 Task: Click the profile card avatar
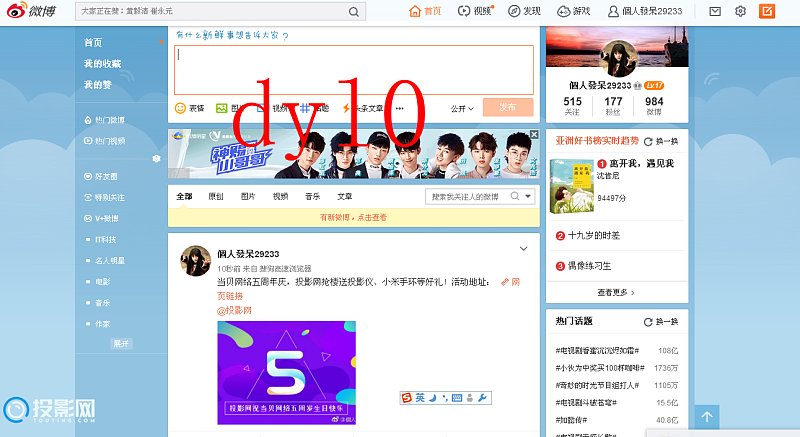(619, 59)
